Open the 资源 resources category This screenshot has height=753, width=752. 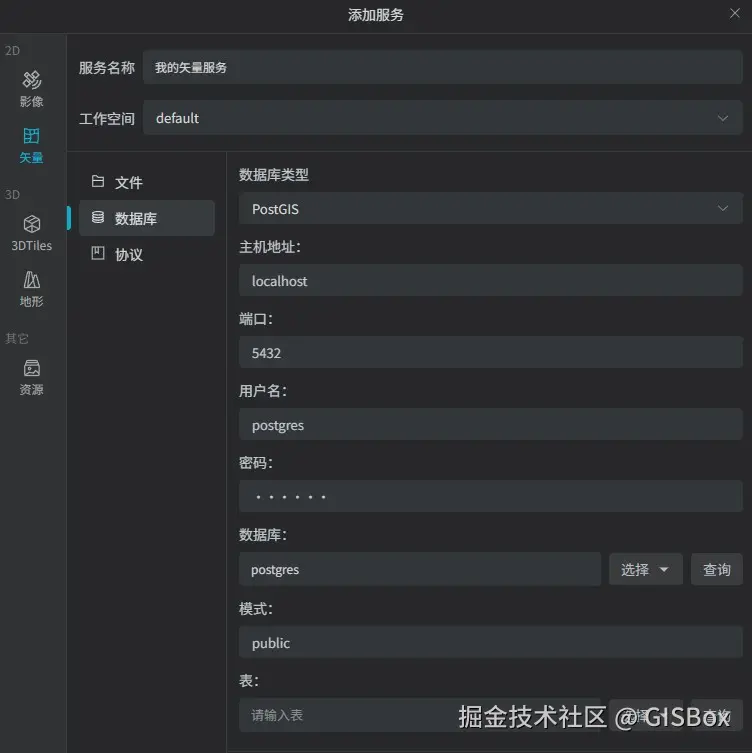click(x=32, y=377)
